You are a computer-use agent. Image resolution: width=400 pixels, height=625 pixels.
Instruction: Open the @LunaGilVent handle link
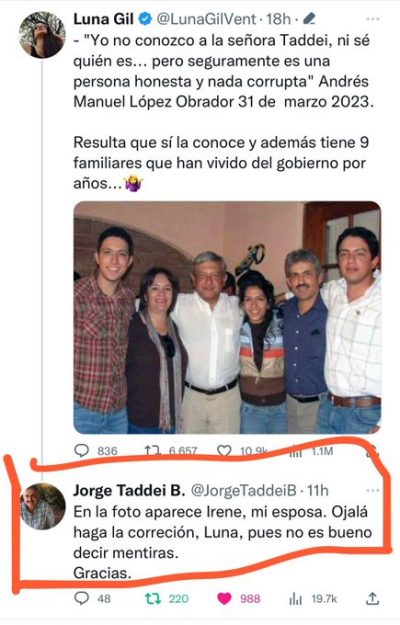(x=206, y=19)
